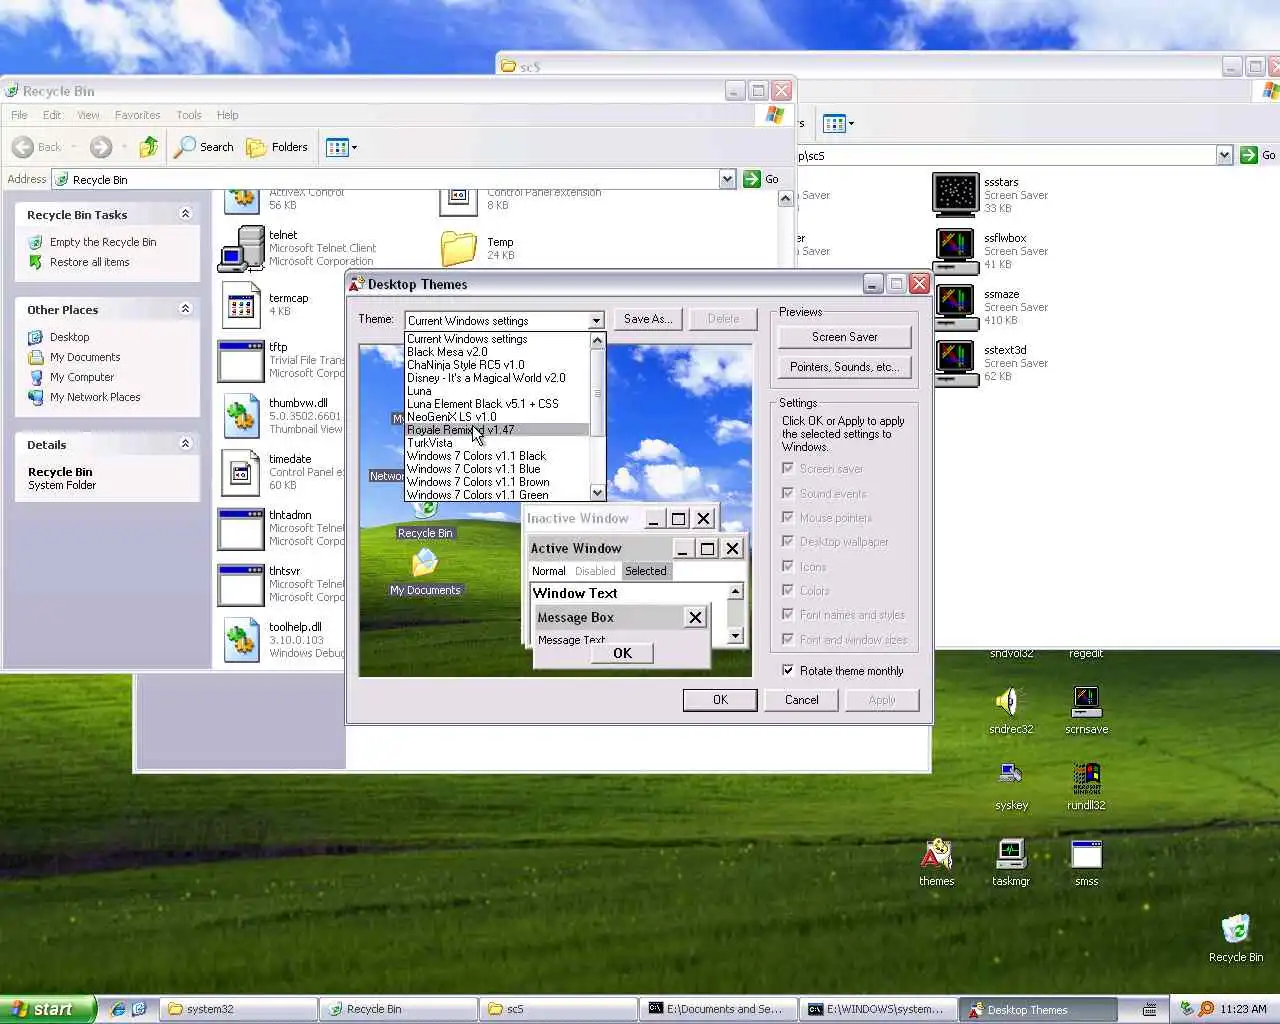The height and width of the screenshot is (1024, 1280).
Task: Open the Favorites menu in Recycle Bin
Action: [x=137, y=115]
